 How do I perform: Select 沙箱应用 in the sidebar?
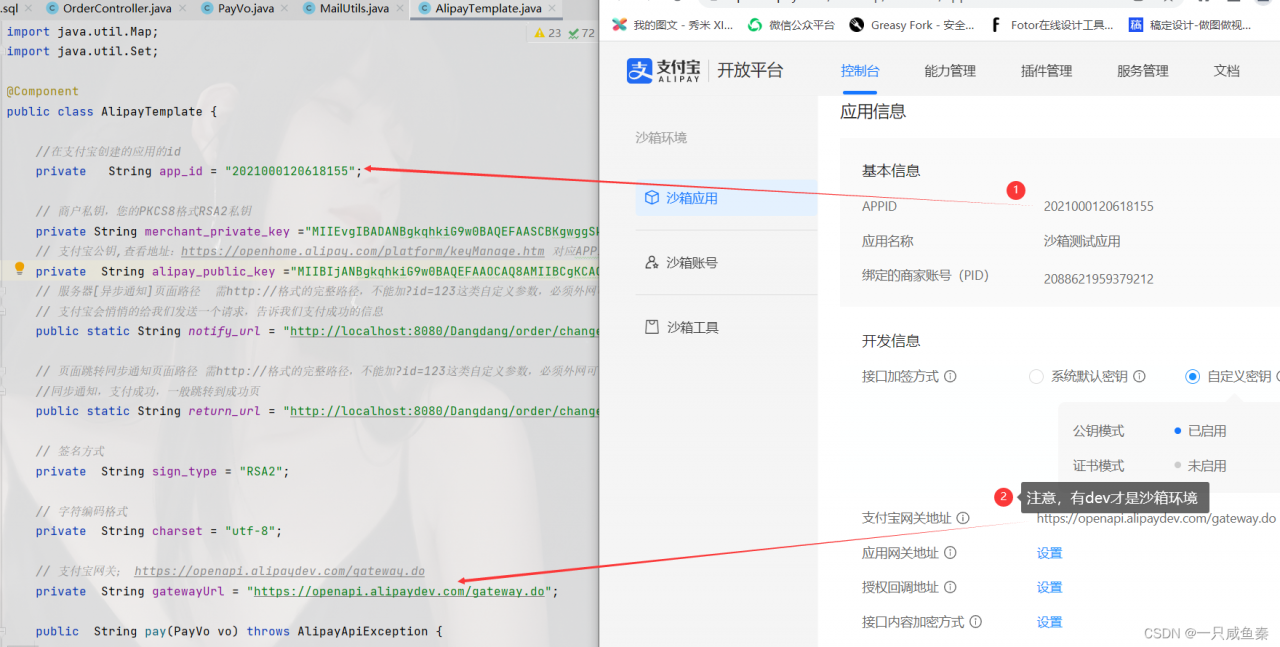click(x=726, y=198)
